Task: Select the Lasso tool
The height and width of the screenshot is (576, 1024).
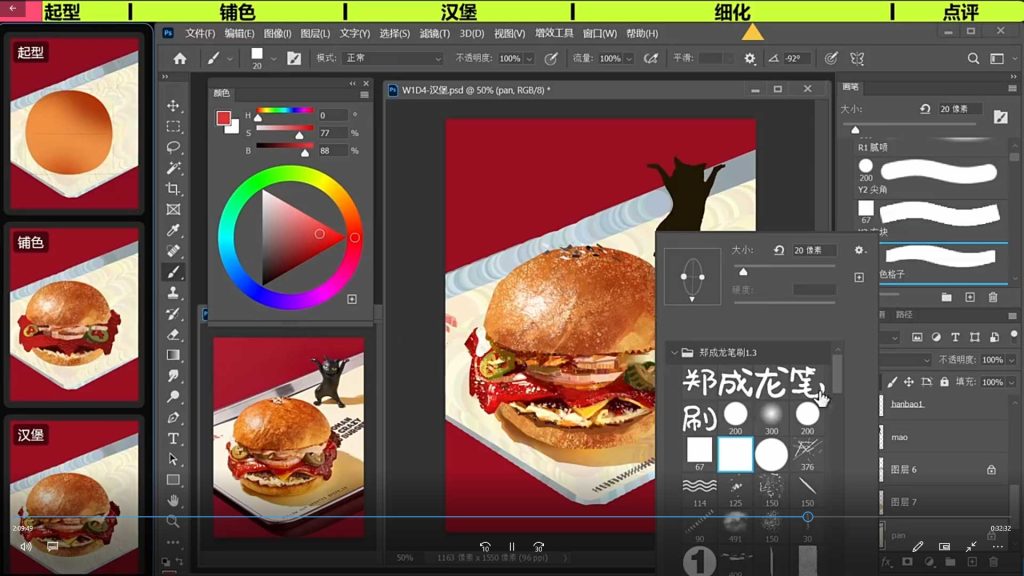Action: (x=173, y=147)
